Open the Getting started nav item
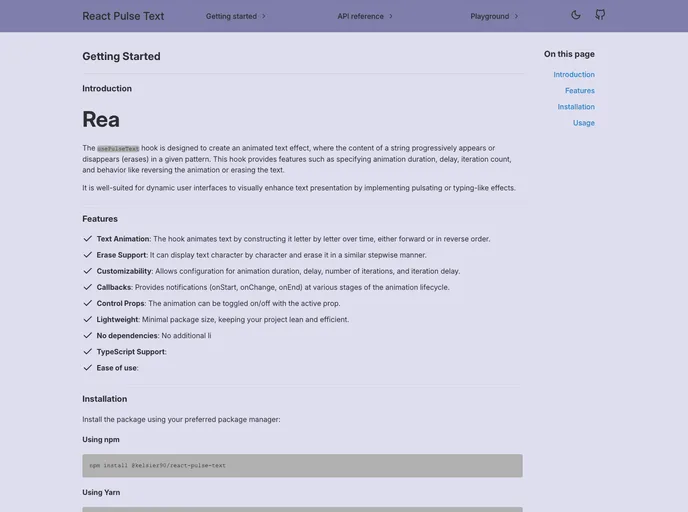This screenshot has height=512, width=688. coord(231,16)
